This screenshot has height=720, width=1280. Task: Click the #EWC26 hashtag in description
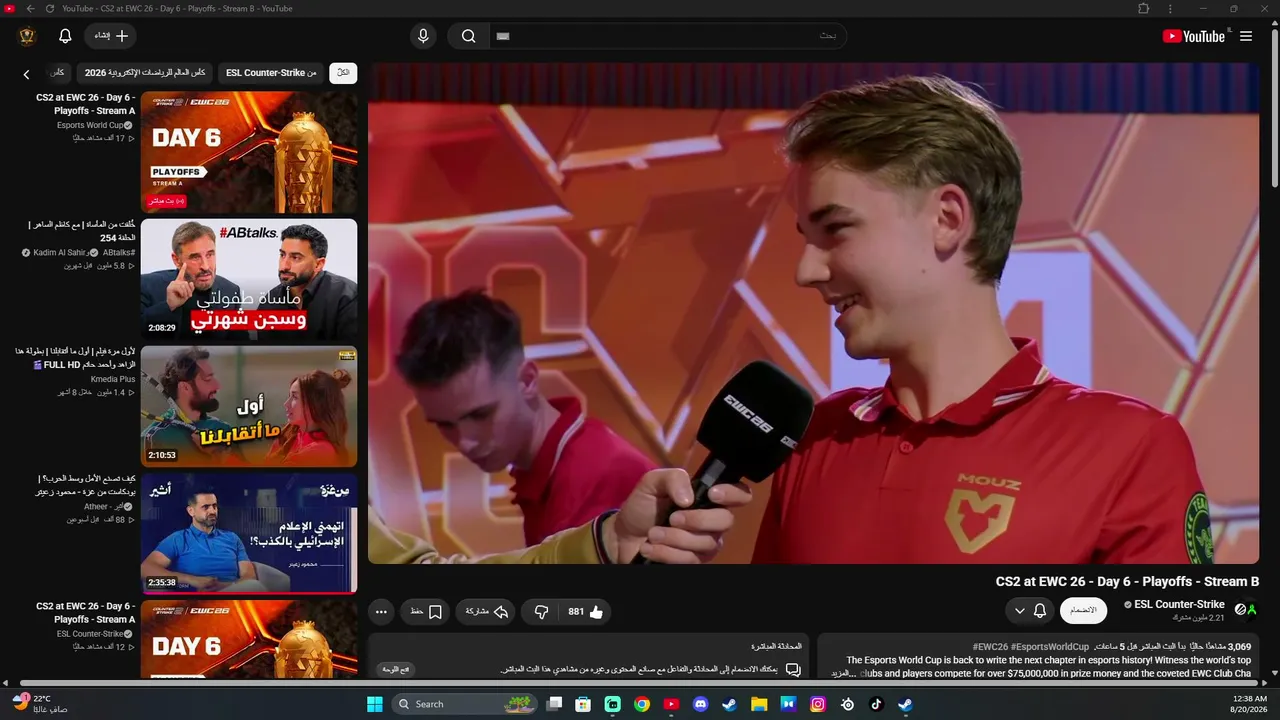[x=989, y=647]
